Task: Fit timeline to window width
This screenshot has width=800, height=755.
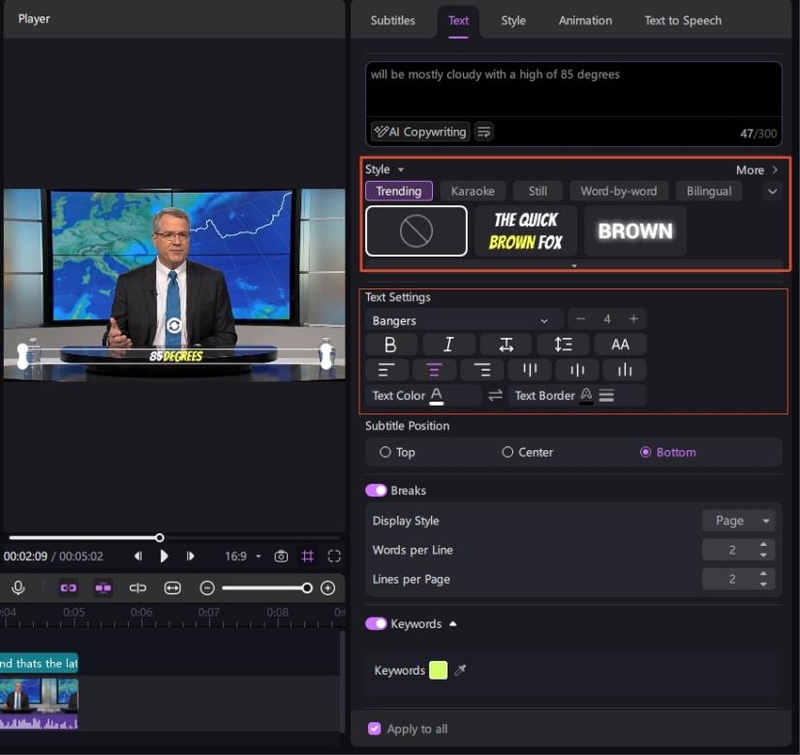Action: coord(172,588)
